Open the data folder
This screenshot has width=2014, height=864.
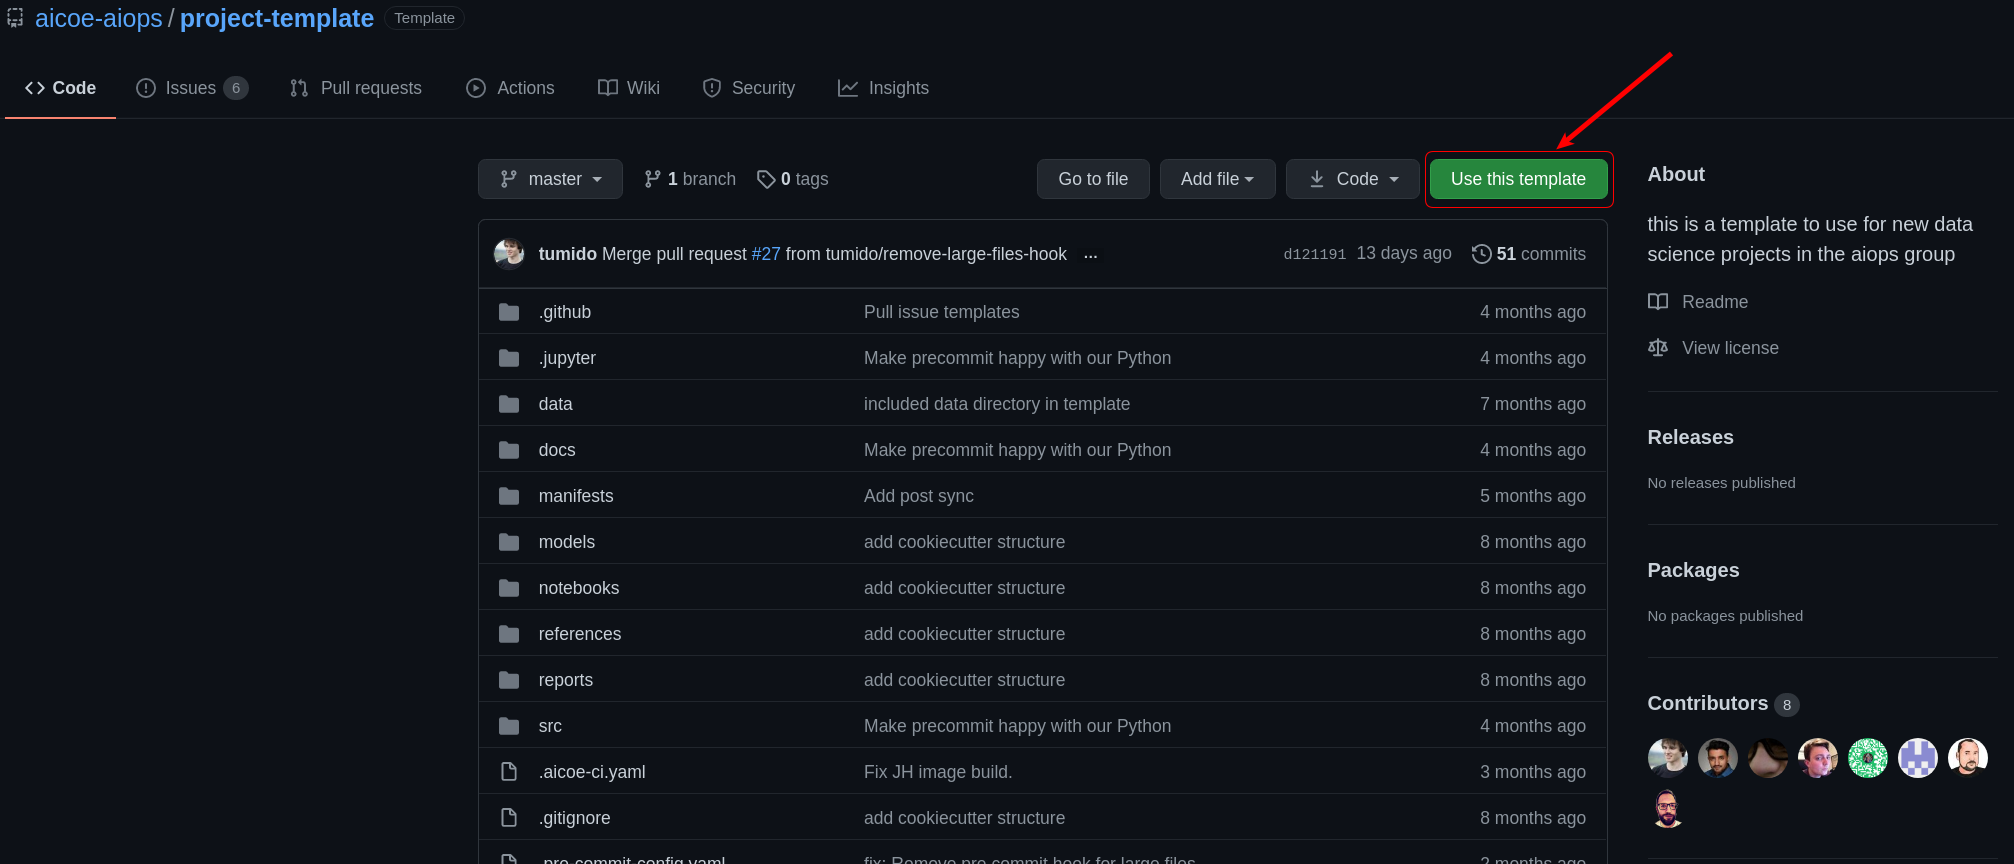556,404
